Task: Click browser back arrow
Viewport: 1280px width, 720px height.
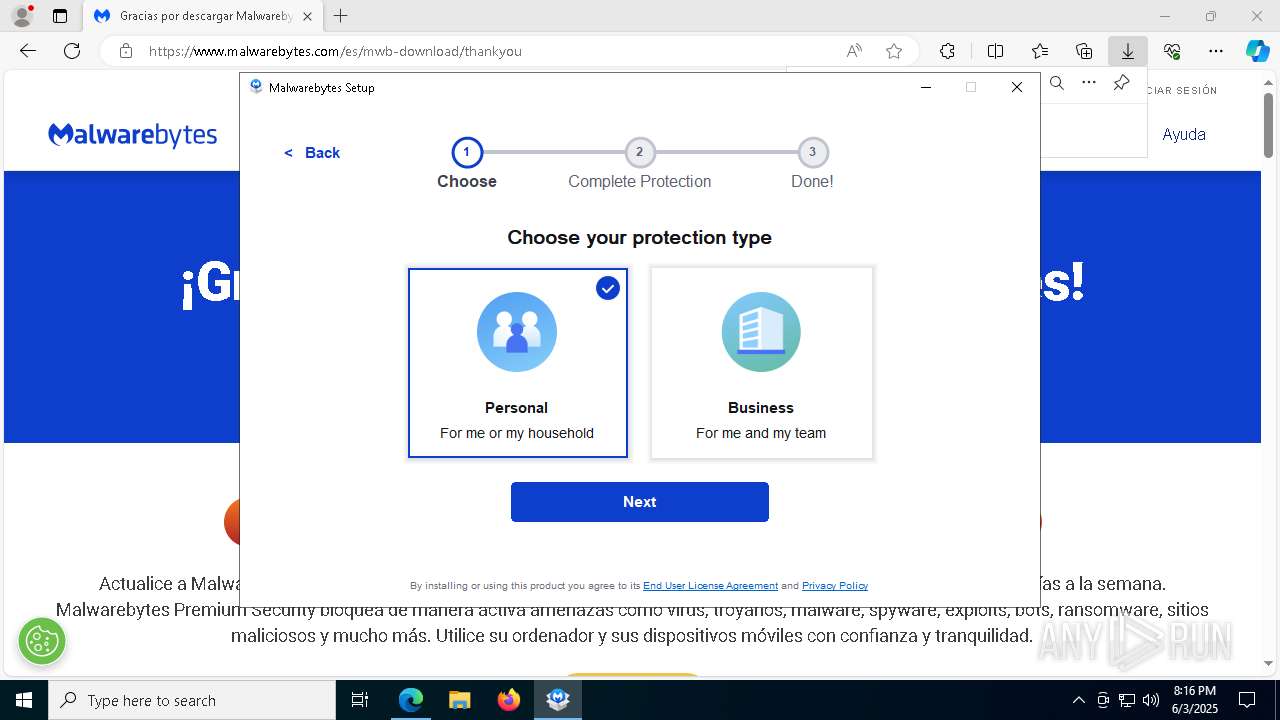Action: 28,51
